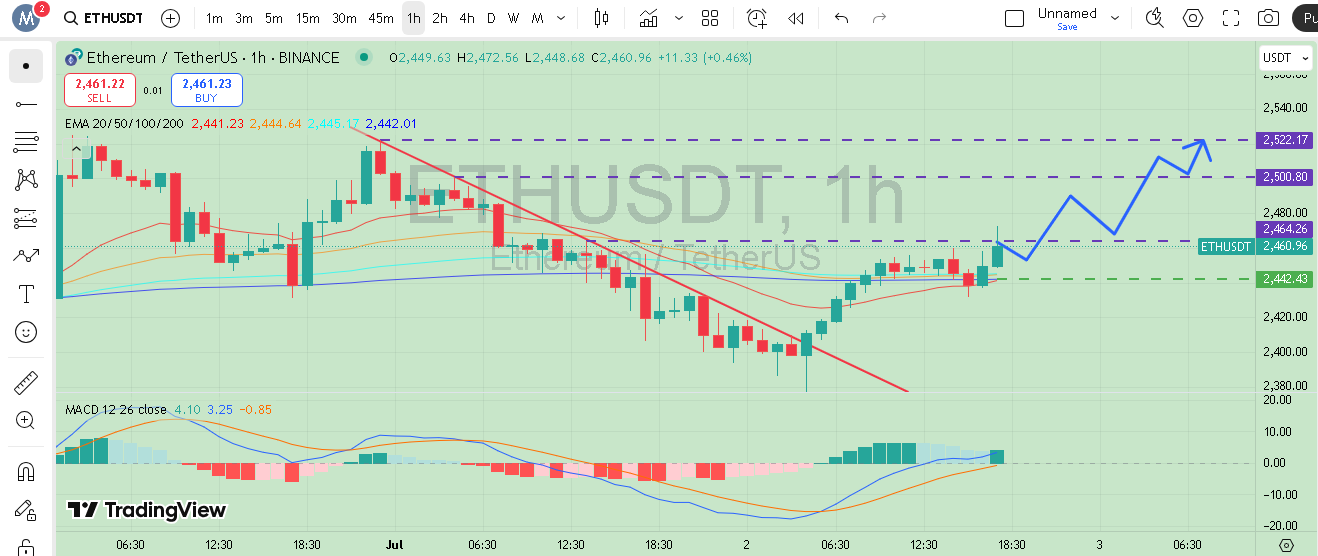1318x556 pixels.
Task: Click the 2,500.80 price level label
Action: [x=1285, y=177]
